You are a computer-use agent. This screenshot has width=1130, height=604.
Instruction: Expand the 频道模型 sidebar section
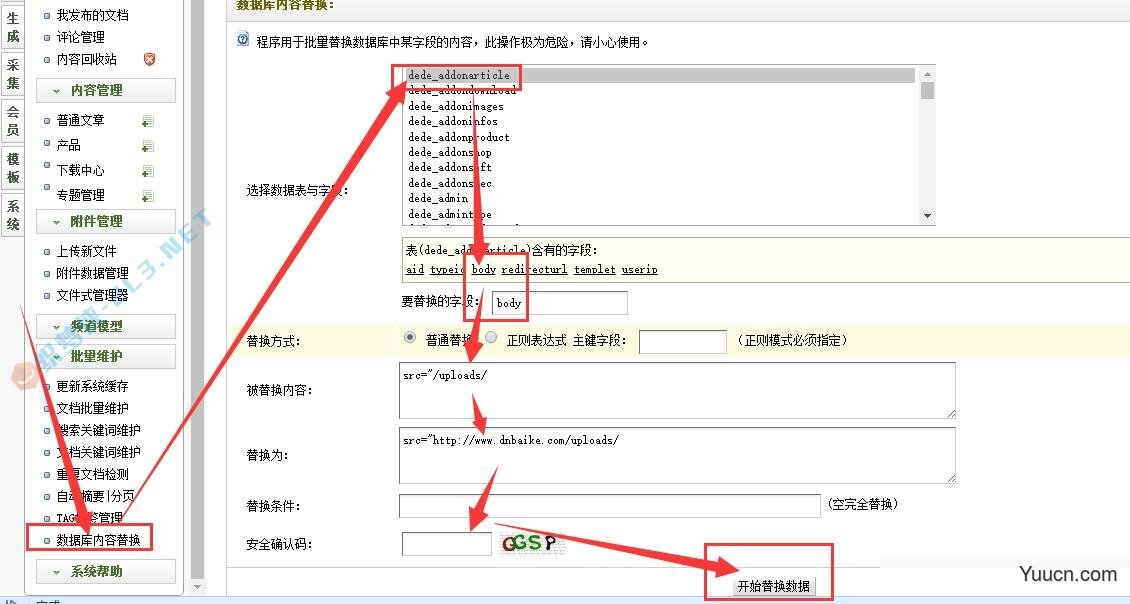[105, 326]
